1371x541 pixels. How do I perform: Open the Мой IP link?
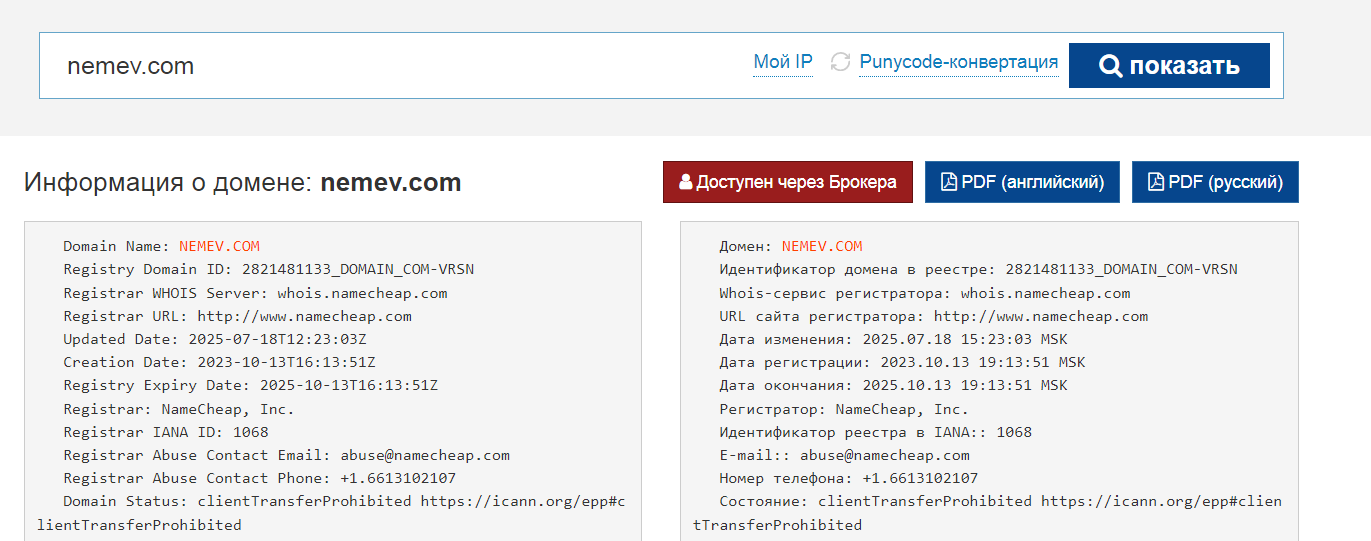(783, 62)
